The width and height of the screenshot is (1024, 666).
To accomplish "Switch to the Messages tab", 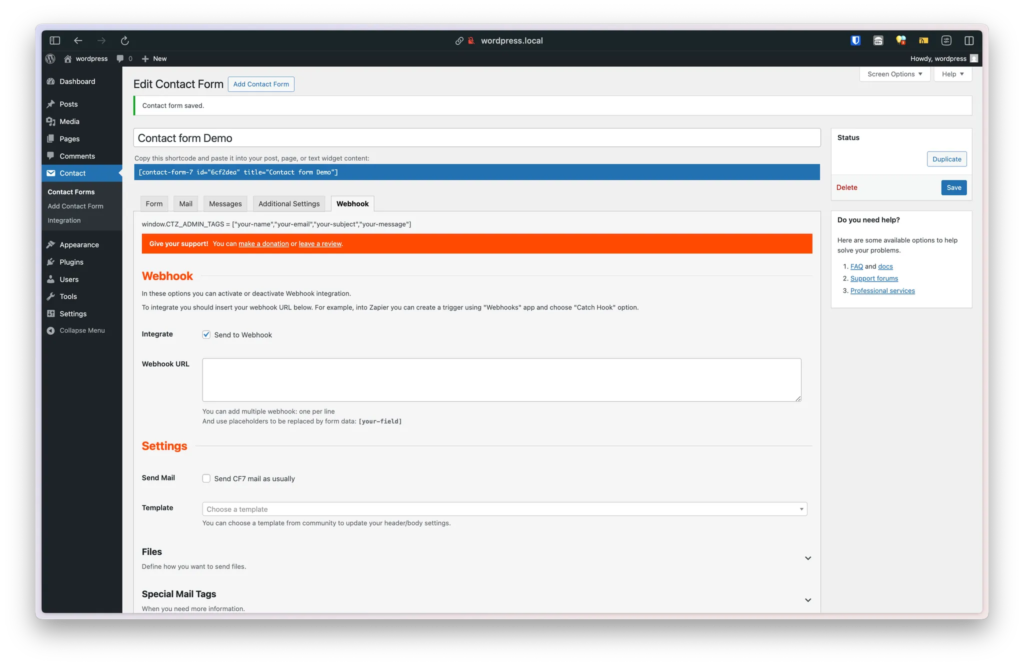I will (225, 204).
